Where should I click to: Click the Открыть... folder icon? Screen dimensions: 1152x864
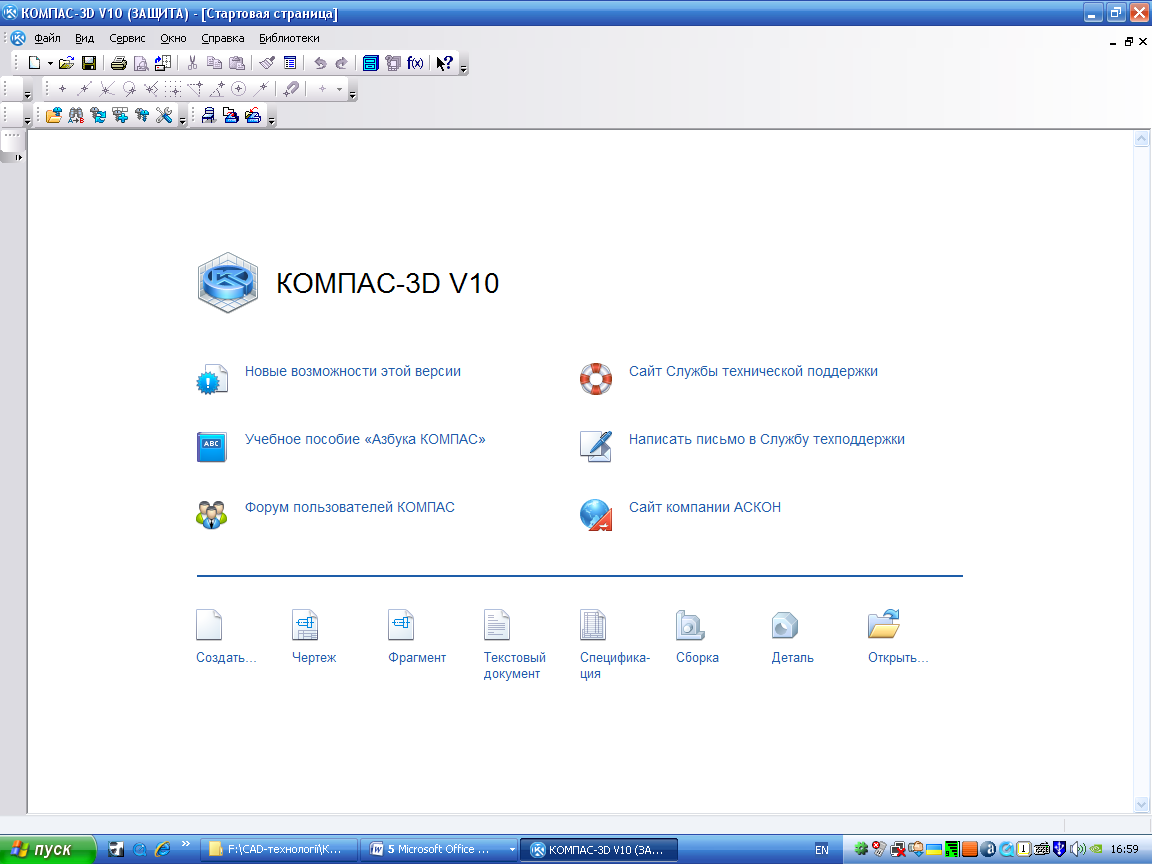884,624
